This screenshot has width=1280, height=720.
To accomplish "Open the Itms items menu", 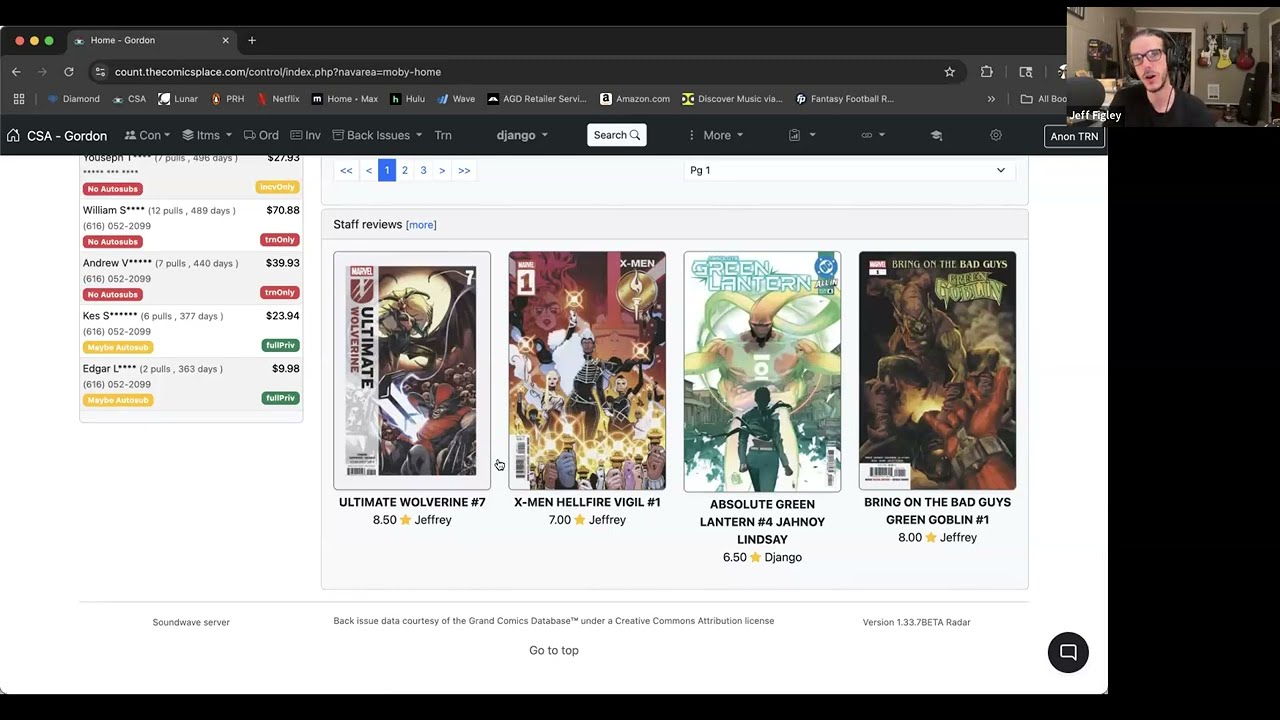I will [207, 135].
